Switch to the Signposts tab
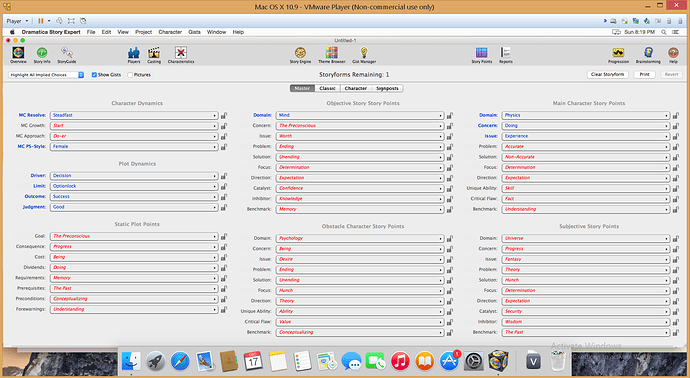Screen dimensions: 690x378 387,88
